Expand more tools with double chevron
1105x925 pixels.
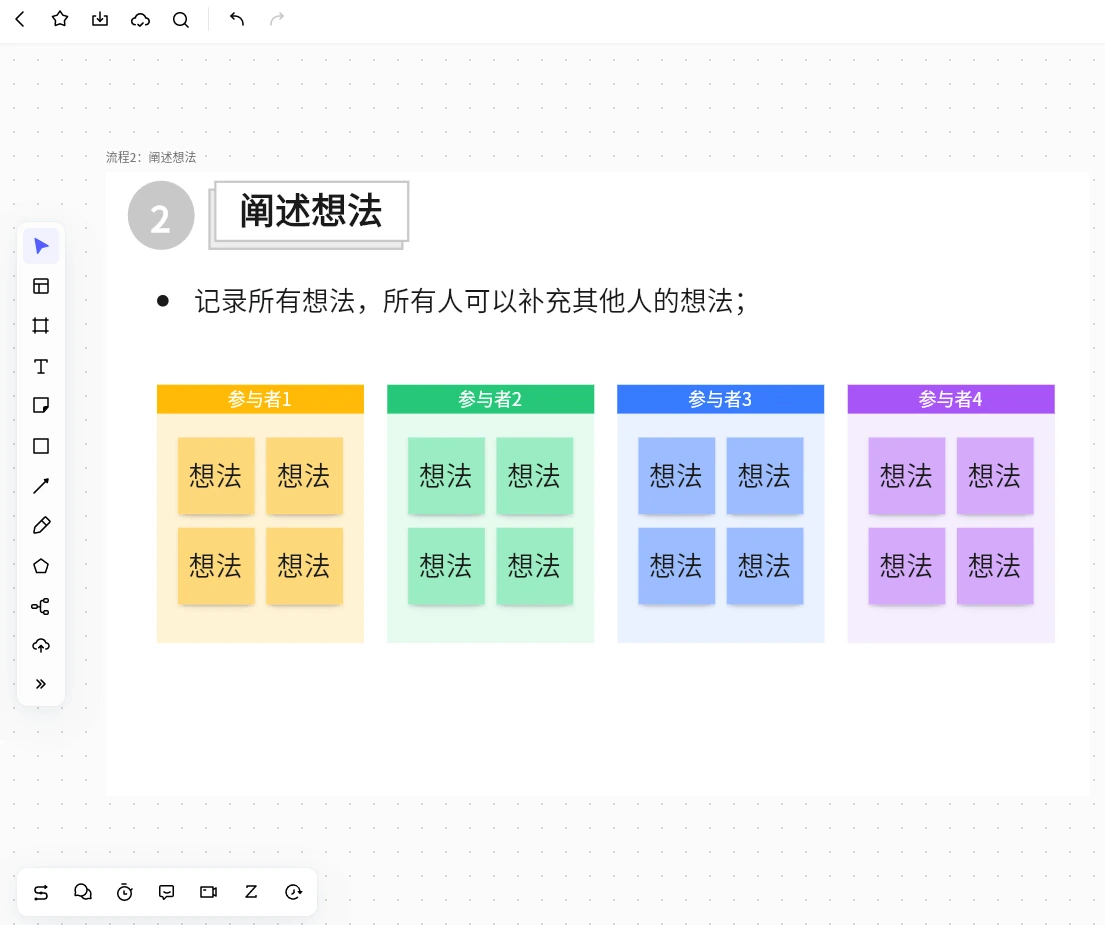[41, 684]
